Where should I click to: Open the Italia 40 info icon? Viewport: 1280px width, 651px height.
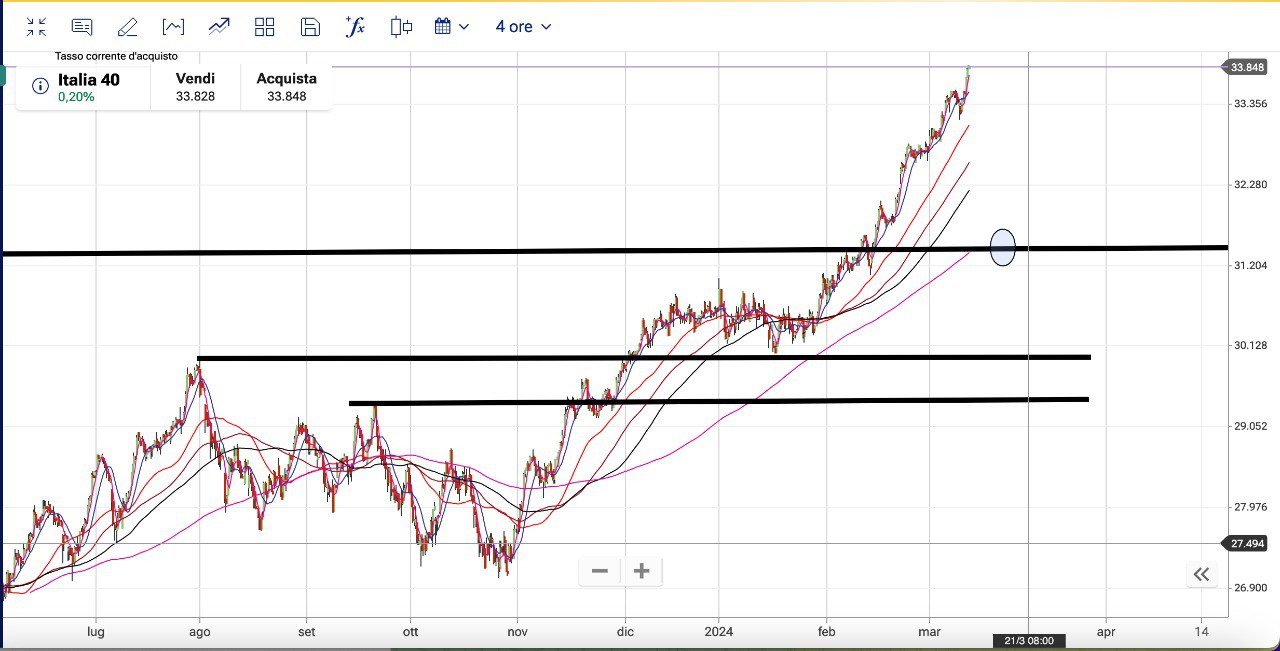[x=40, y=86]
